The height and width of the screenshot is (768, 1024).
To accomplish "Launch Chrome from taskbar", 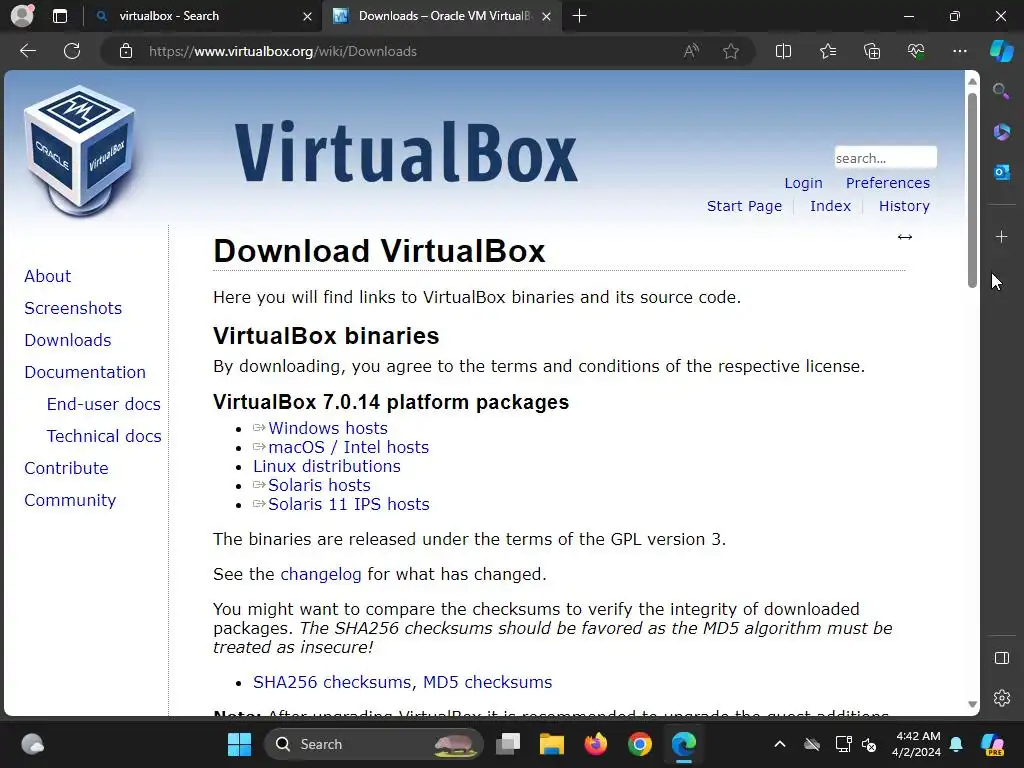I will pos(640,744).
